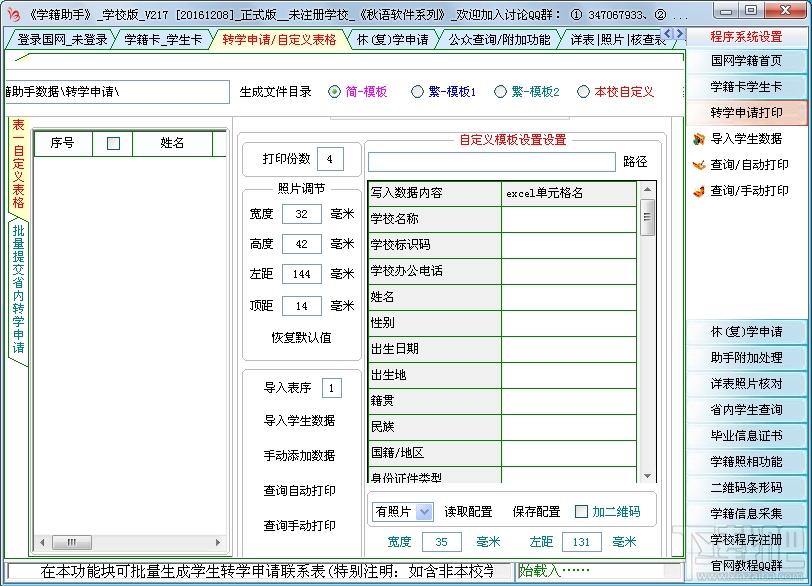812x586 pixels.
Task: Open 程序系统设置 in the sidebar
Action: coord(746,37)
